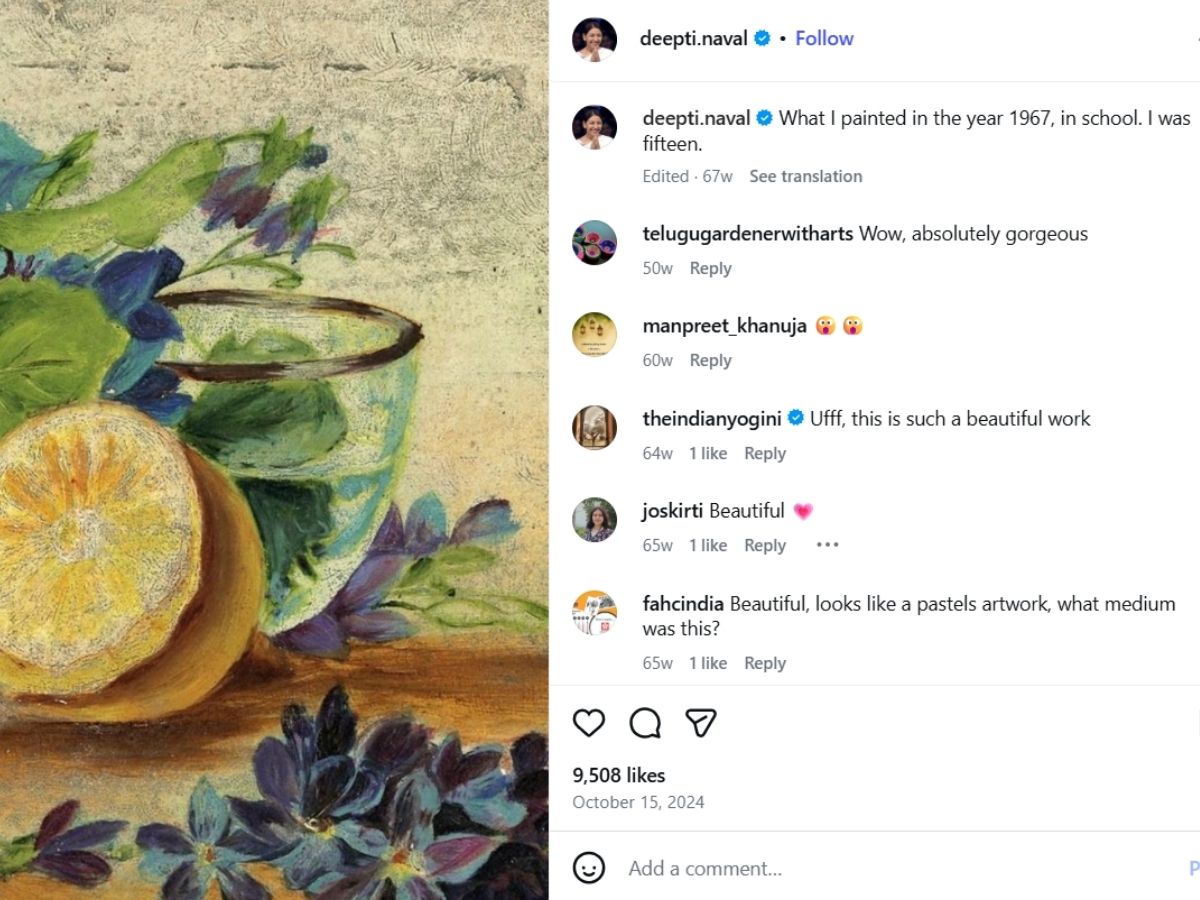1200x900 pixels.
Task: See translation of the caption
Action: 805,176
